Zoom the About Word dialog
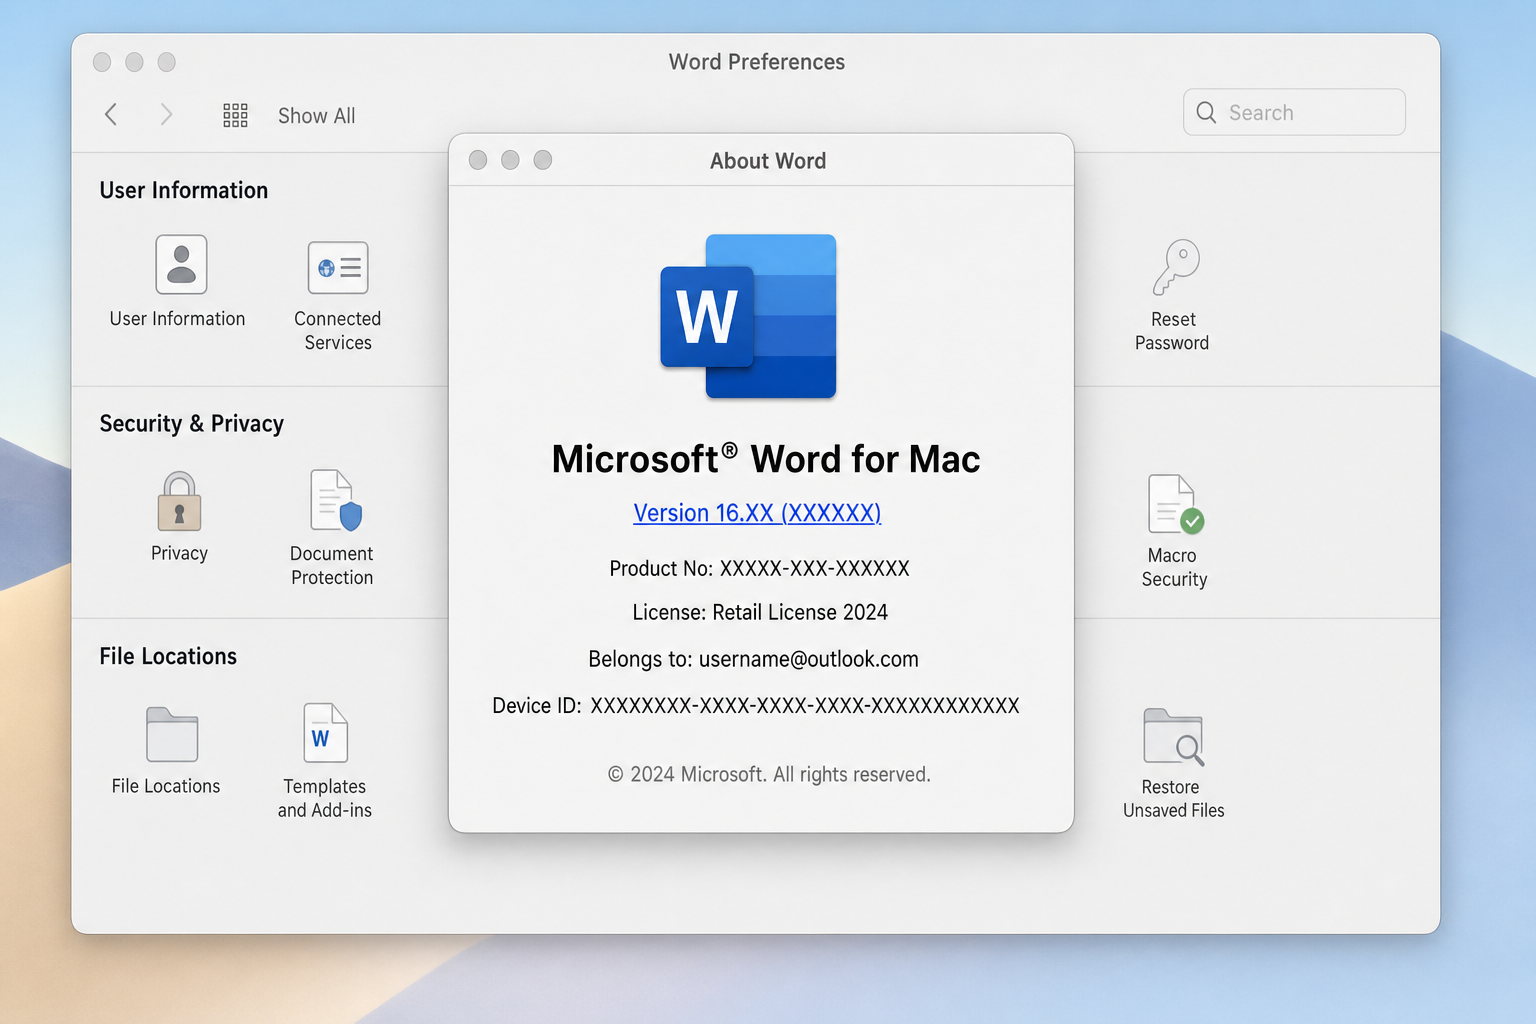1536x1024 pixels. click(543, 160)
